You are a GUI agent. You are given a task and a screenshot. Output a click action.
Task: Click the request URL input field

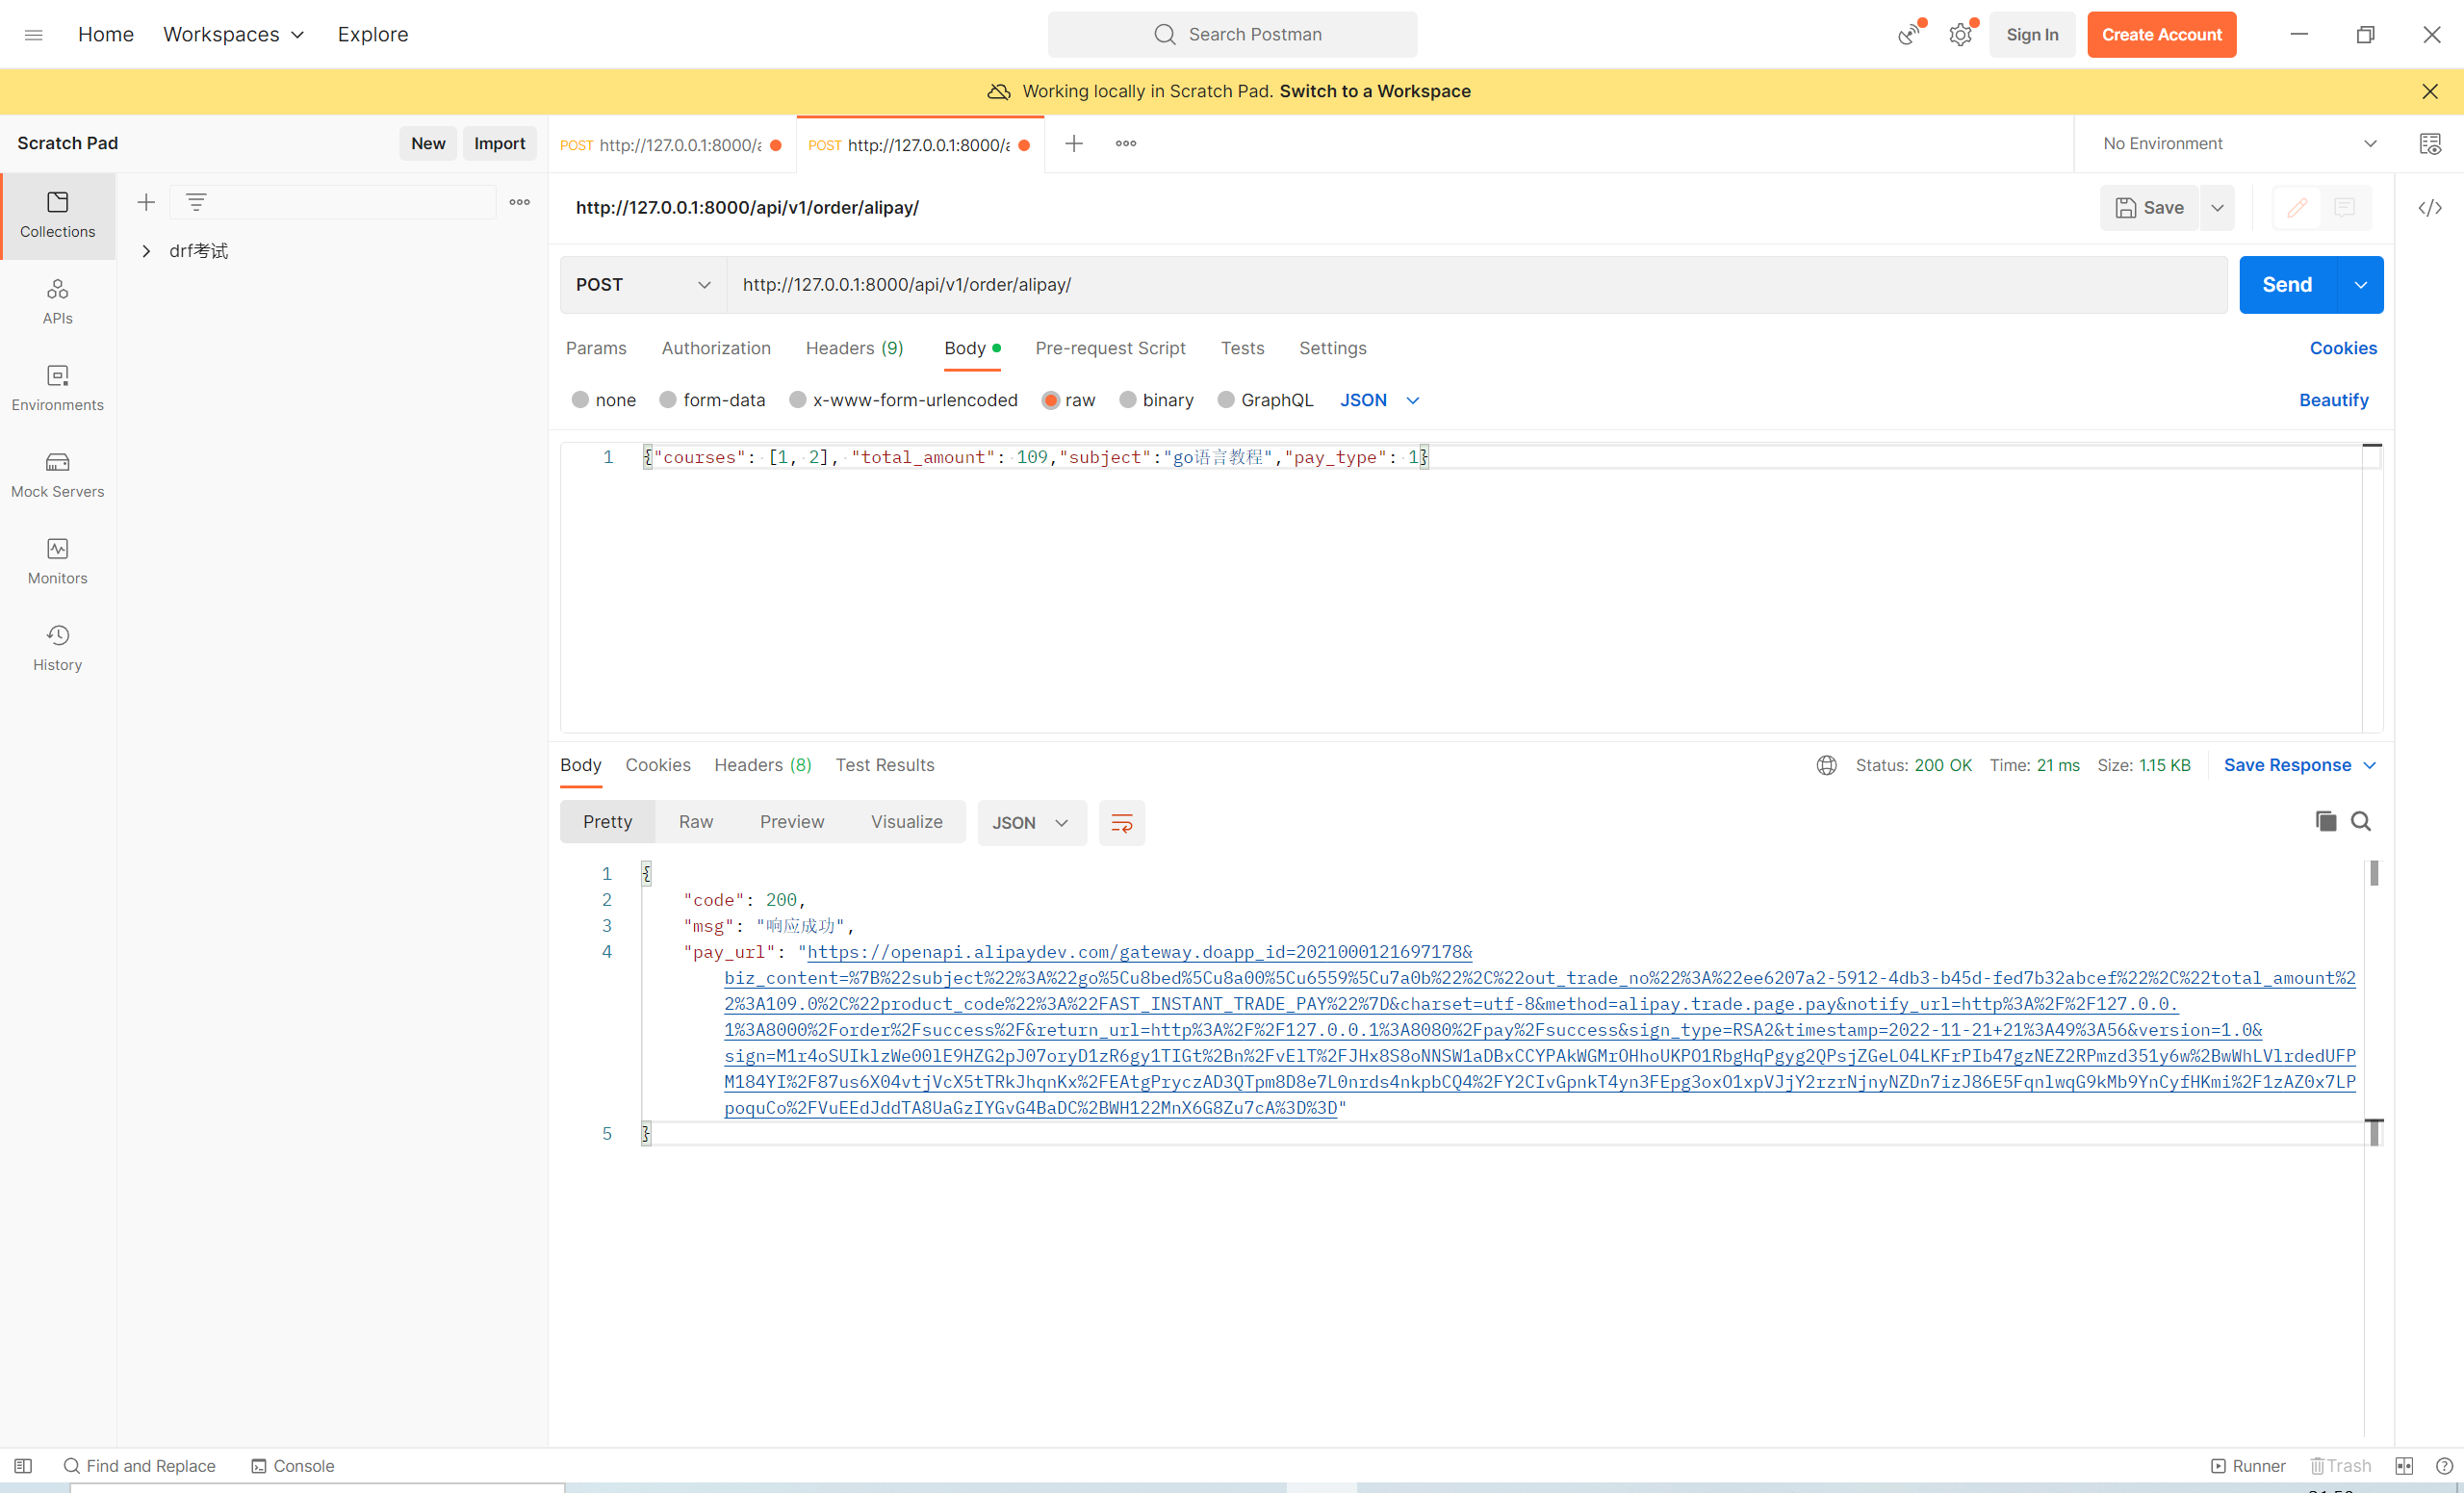pos(1475,285)
